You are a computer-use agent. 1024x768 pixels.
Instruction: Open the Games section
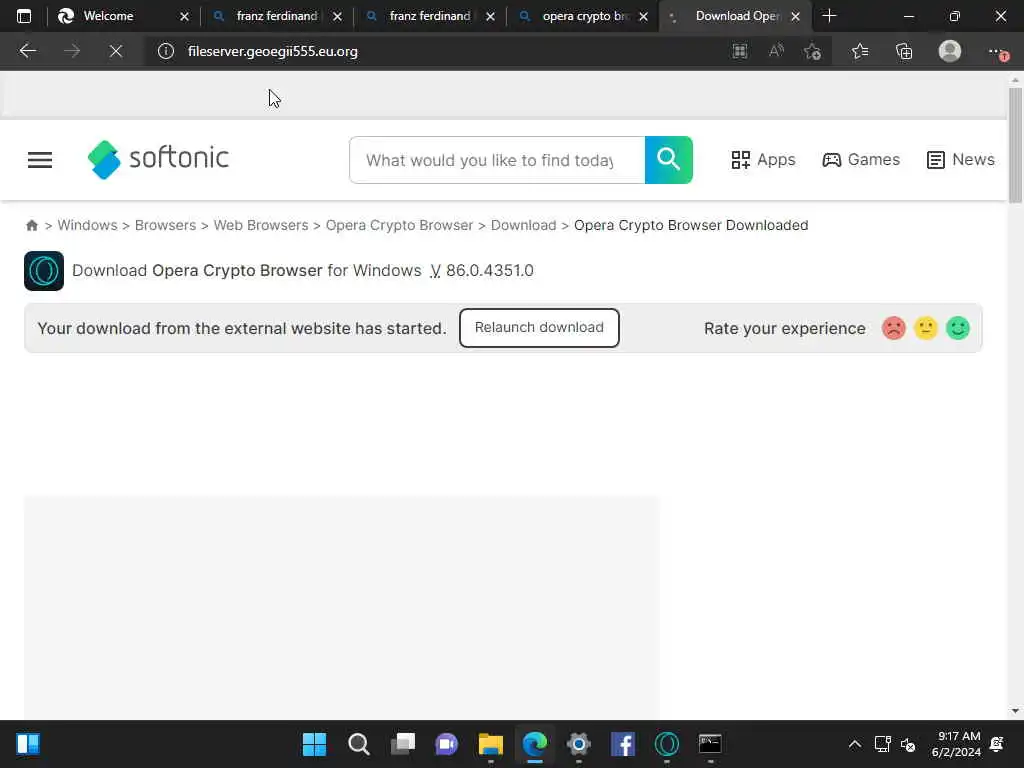861,160
